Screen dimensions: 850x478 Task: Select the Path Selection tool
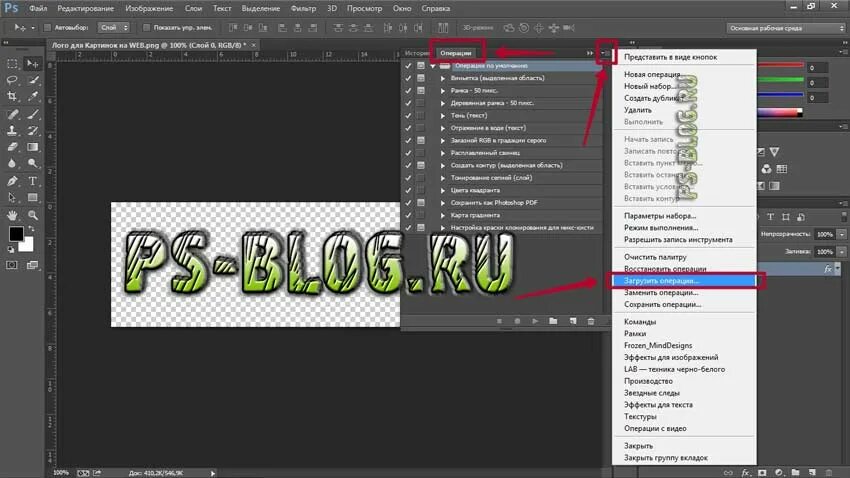pyautogui.click(x=12, y=197)
